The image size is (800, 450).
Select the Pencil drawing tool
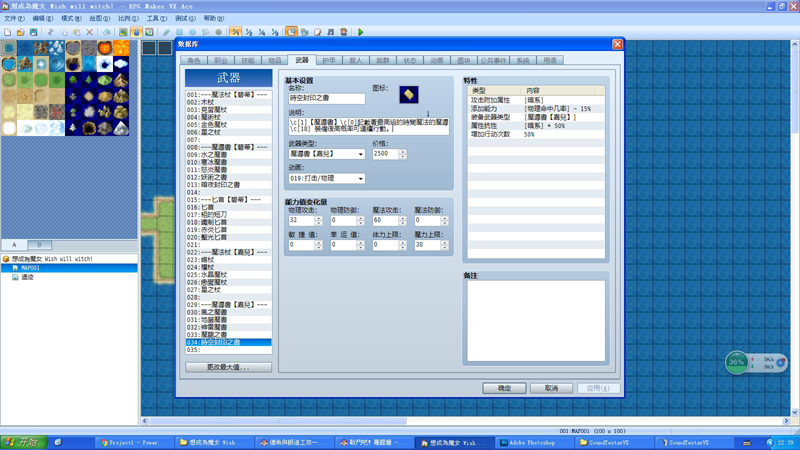(166, 32)
